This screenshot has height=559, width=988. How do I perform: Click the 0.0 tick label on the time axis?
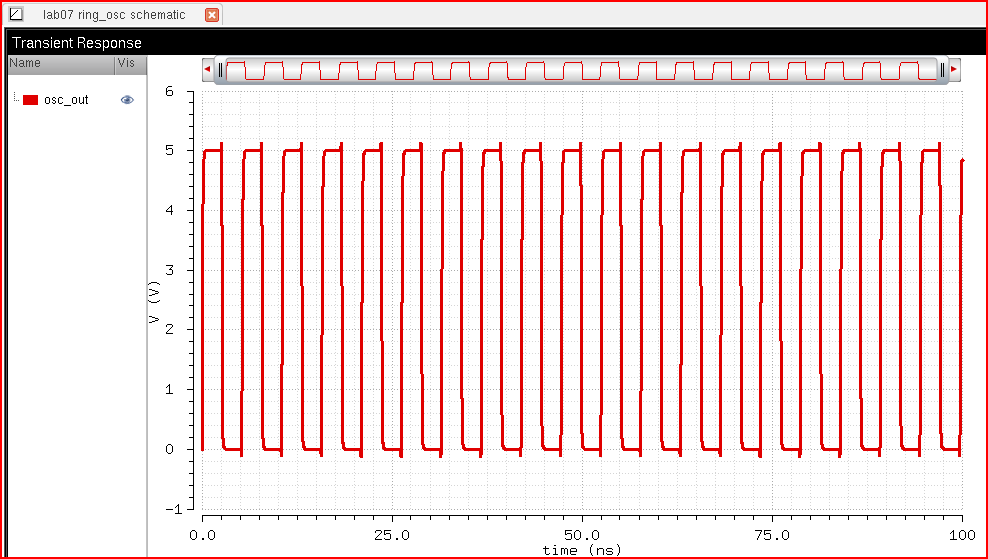[203, 535]
